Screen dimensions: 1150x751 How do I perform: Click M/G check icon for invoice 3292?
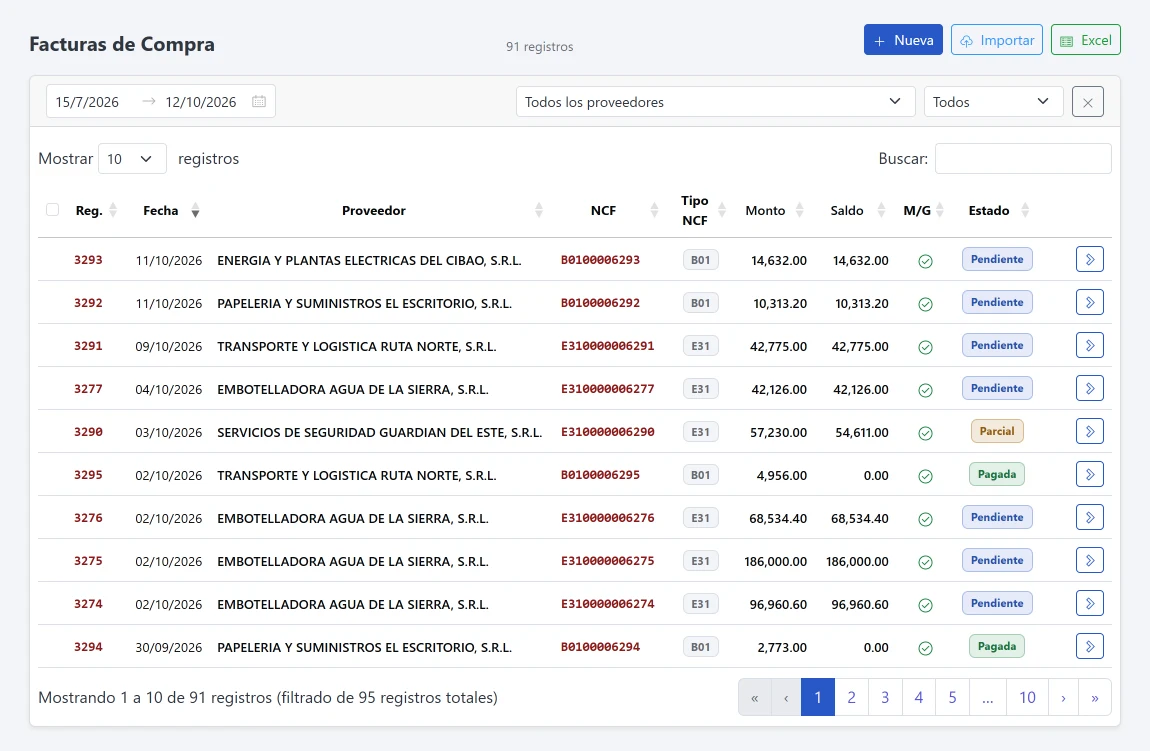926,304
